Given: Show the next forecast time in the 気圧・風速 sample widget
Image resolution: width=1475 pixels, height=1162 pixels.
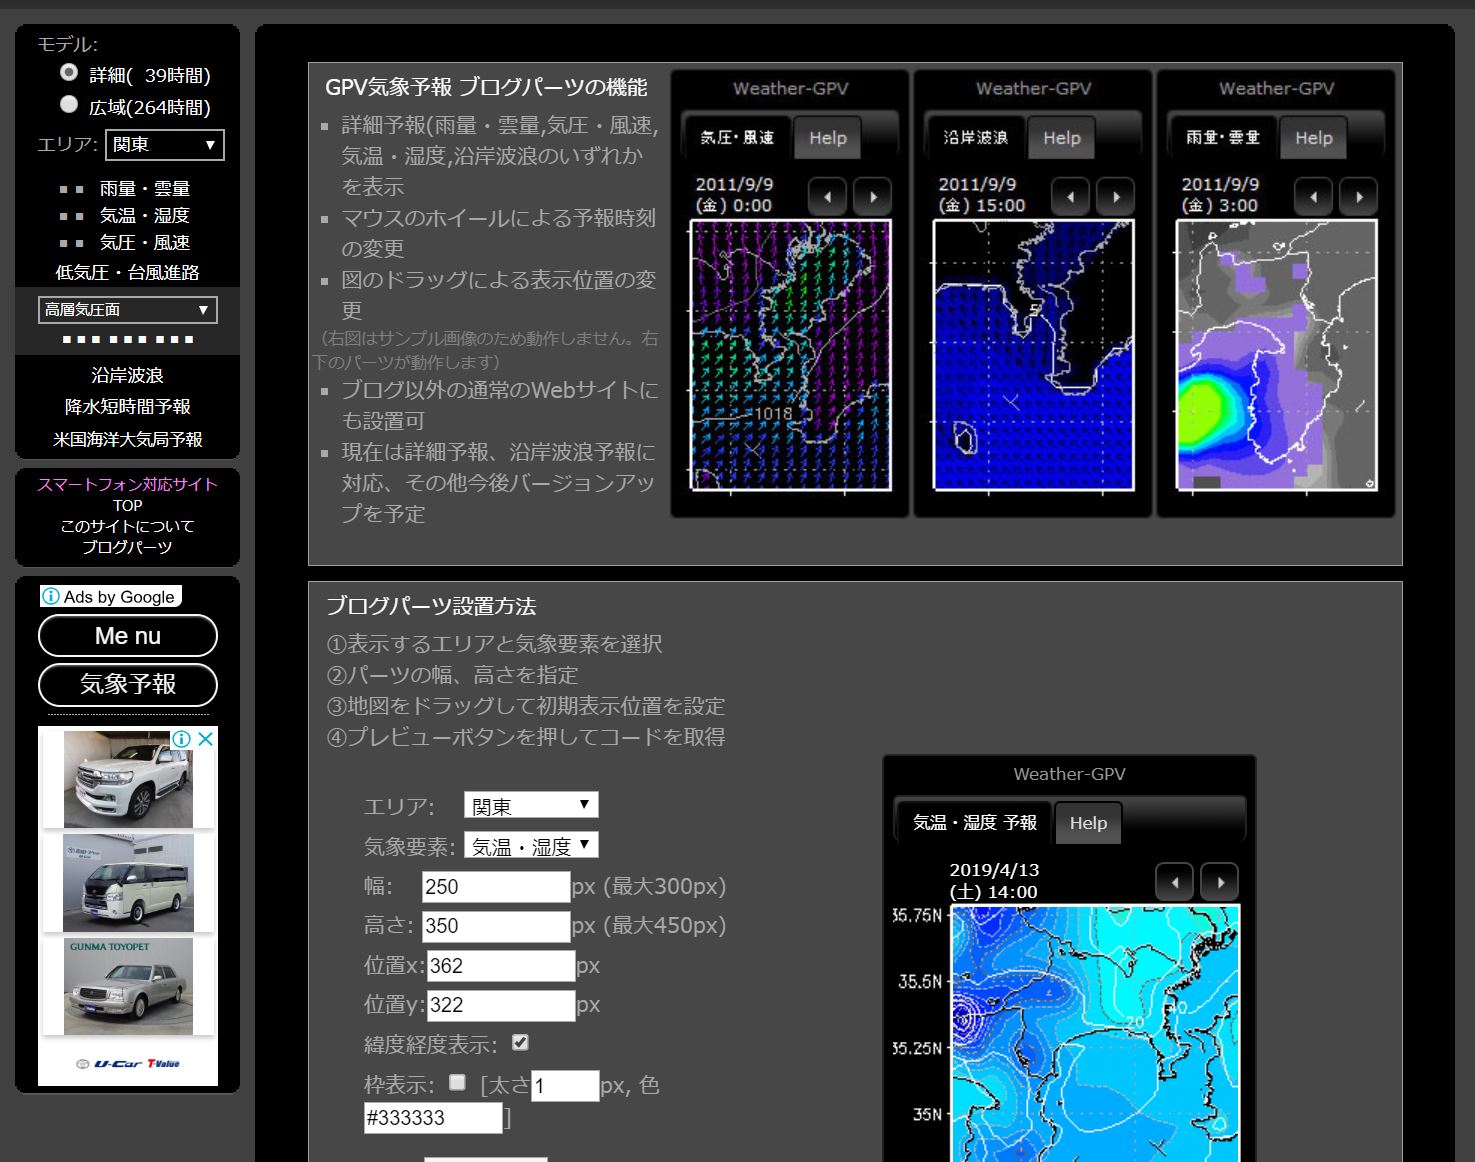Looking at the screenshot, I should click(873, 197).
